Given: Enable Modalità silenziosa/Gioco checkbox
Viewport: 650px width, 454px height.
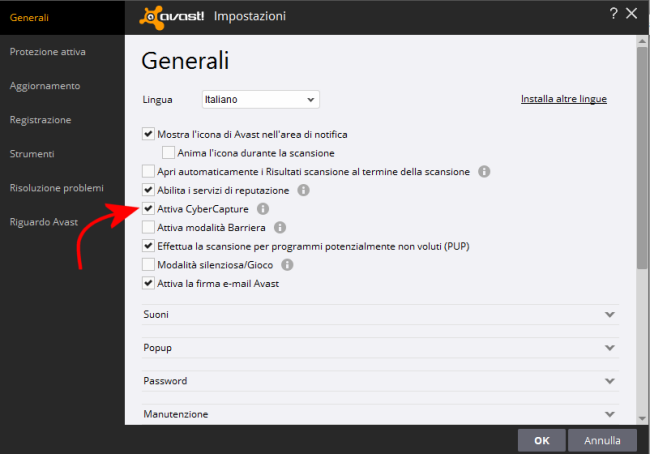Looking at the screenshot, I should 148,265.
